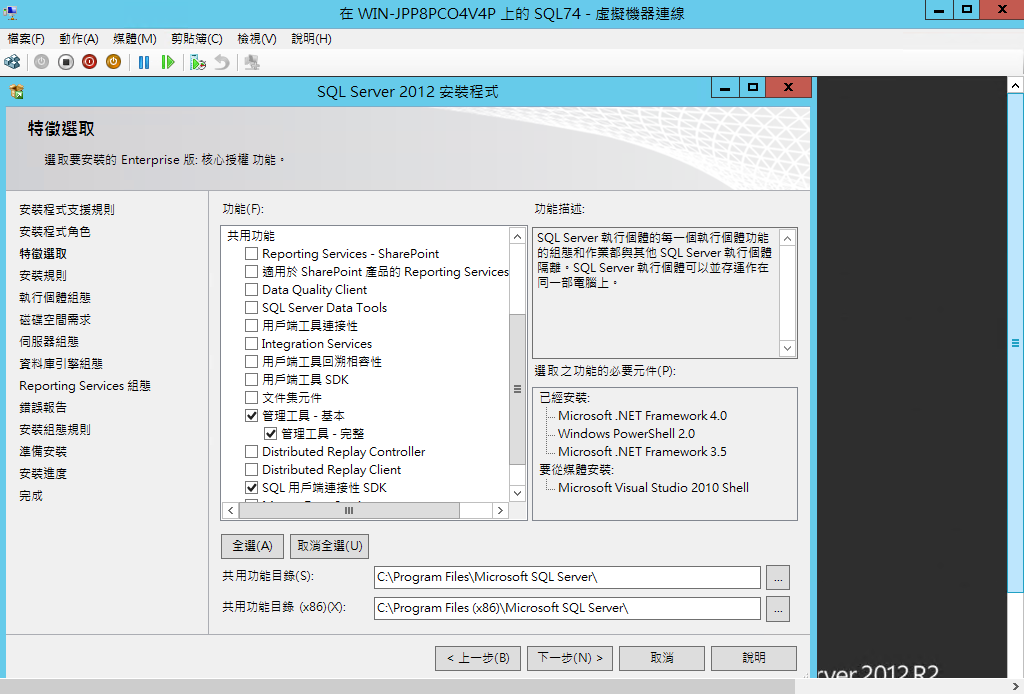Click VM window scroll up arrow
This screenshot has width=1024, height=694.
(1016, 86)
